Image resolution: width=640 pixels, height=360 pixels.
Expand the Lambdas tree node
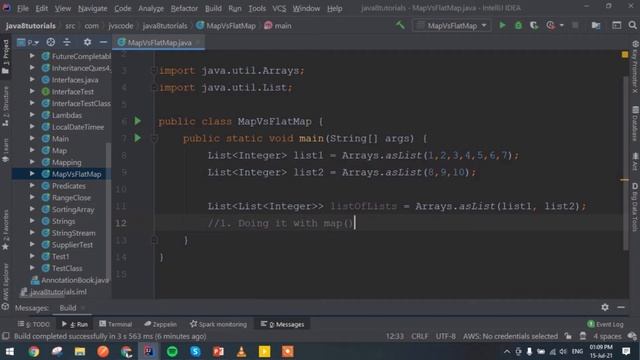[32, 115]
